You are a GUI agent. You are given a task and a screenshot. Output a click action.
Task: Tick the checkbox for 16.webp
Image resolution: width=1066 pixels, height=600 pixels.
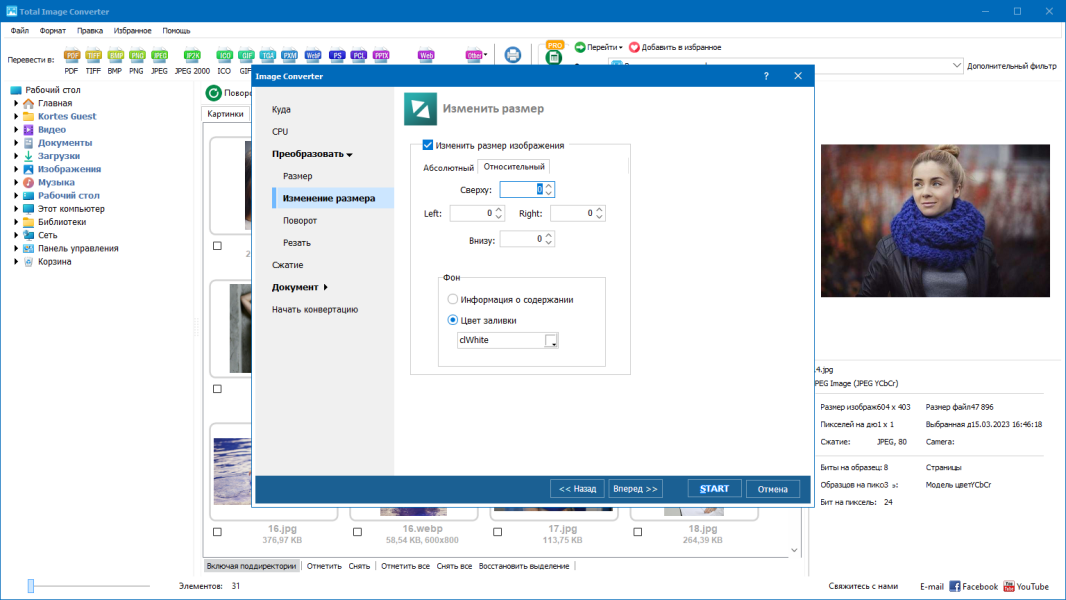pyautogui.click(x=358, y=532)
